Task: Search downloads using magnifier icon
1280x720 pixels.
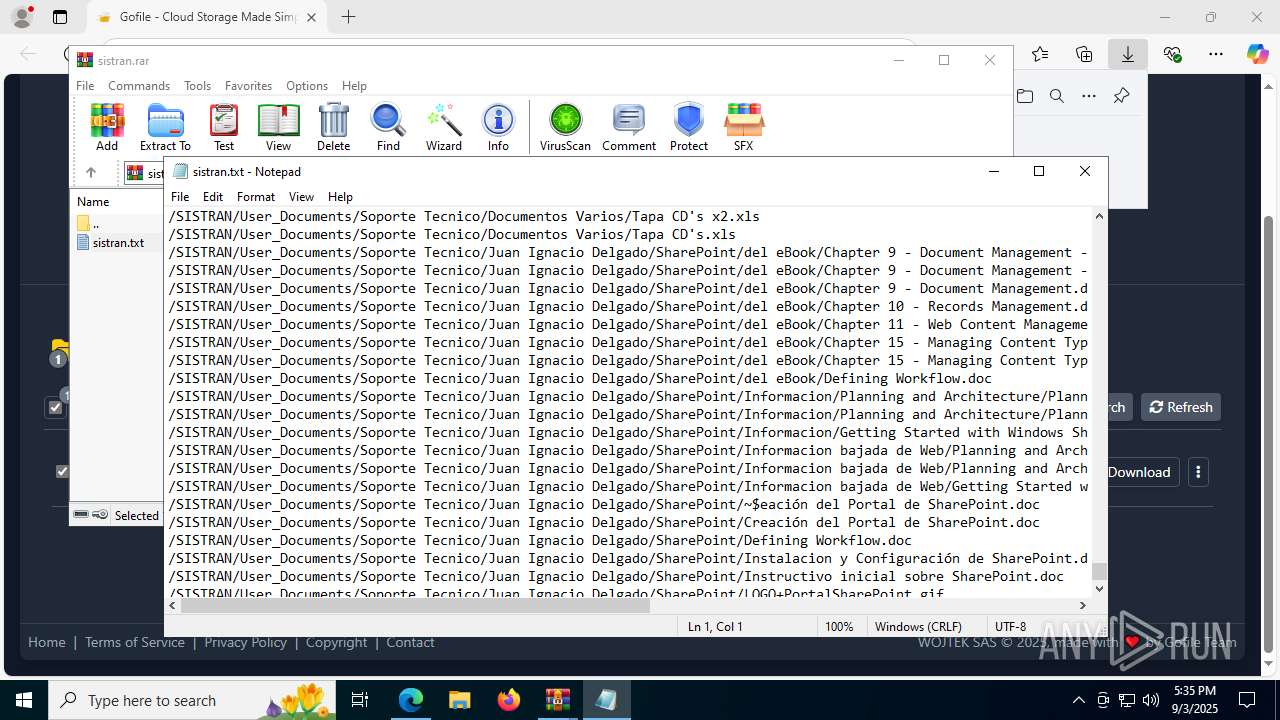Action: (x=1057, y=96)
